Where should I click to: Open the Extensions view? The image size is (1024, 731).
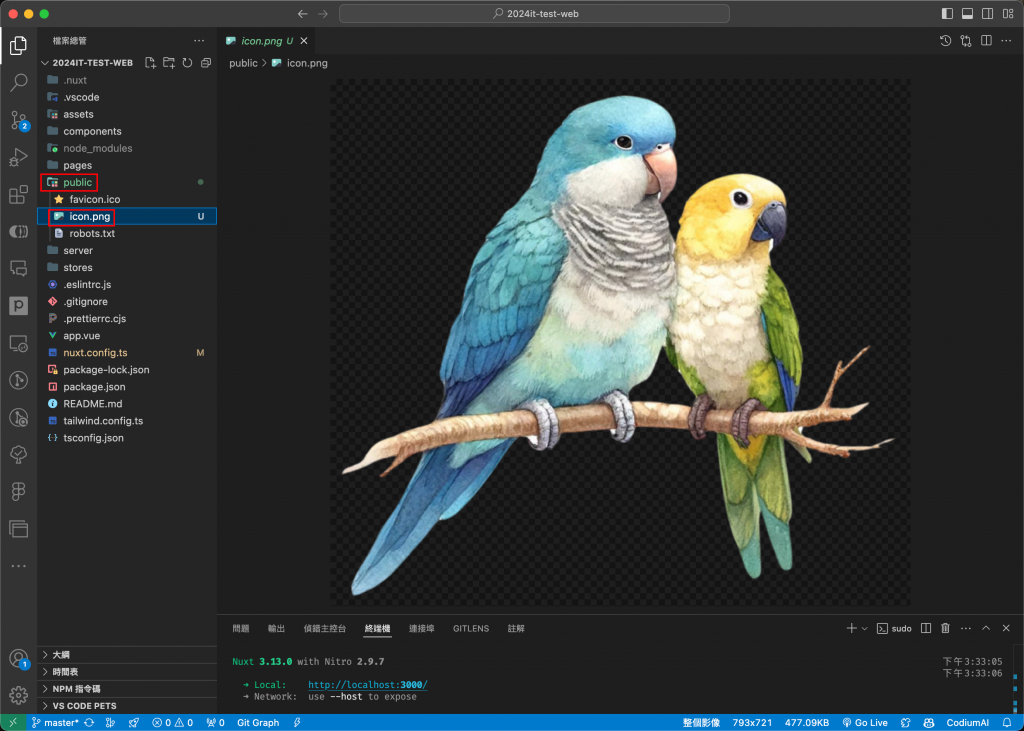(x=18, y=195)
